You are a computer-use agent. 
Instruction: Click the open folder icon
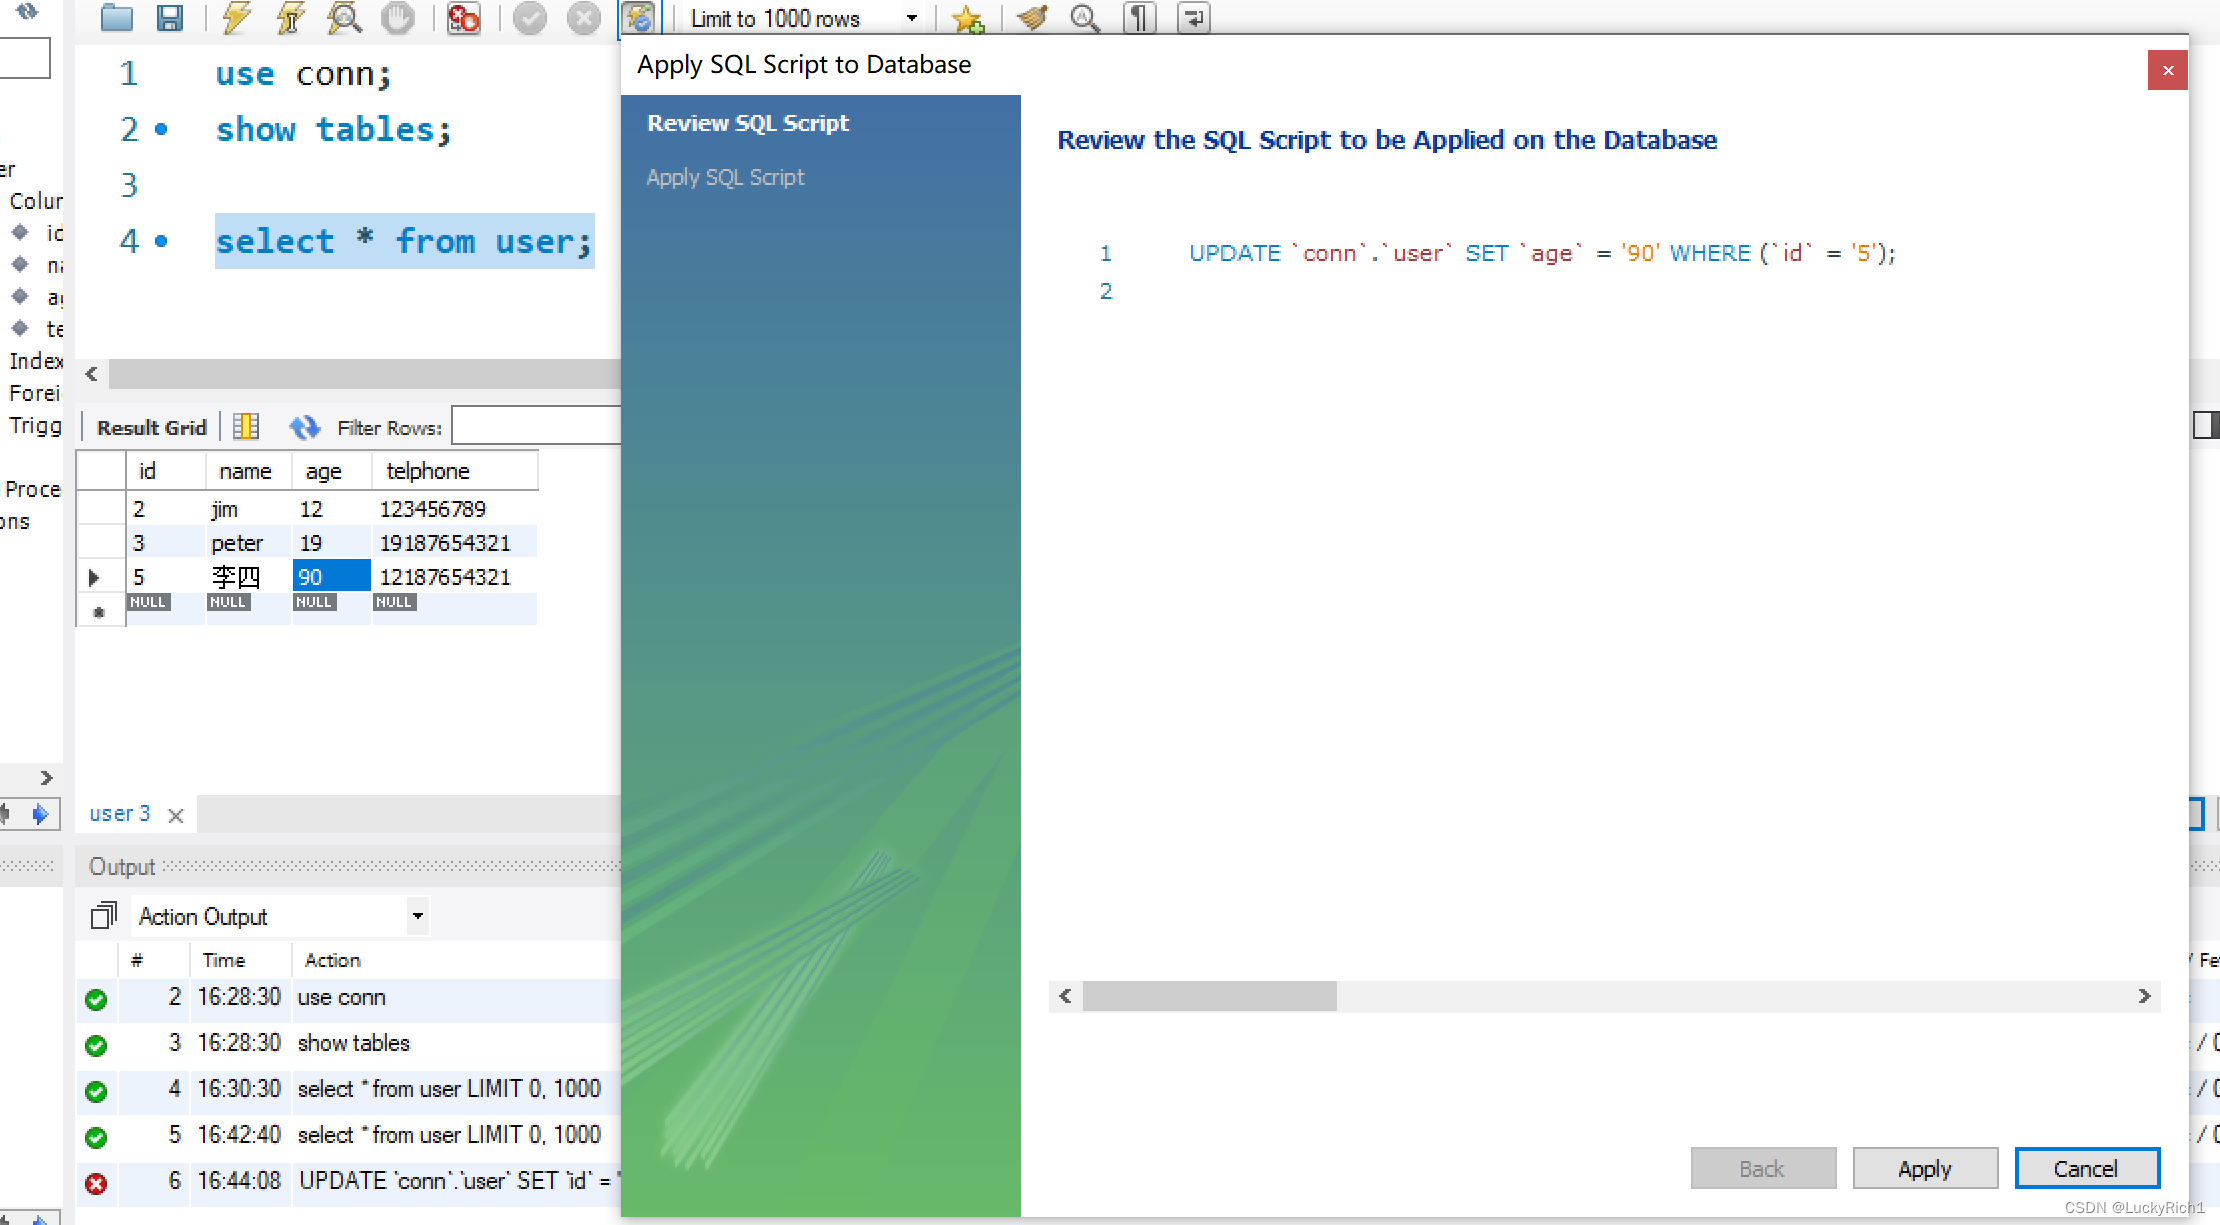[x=118, y=18]
